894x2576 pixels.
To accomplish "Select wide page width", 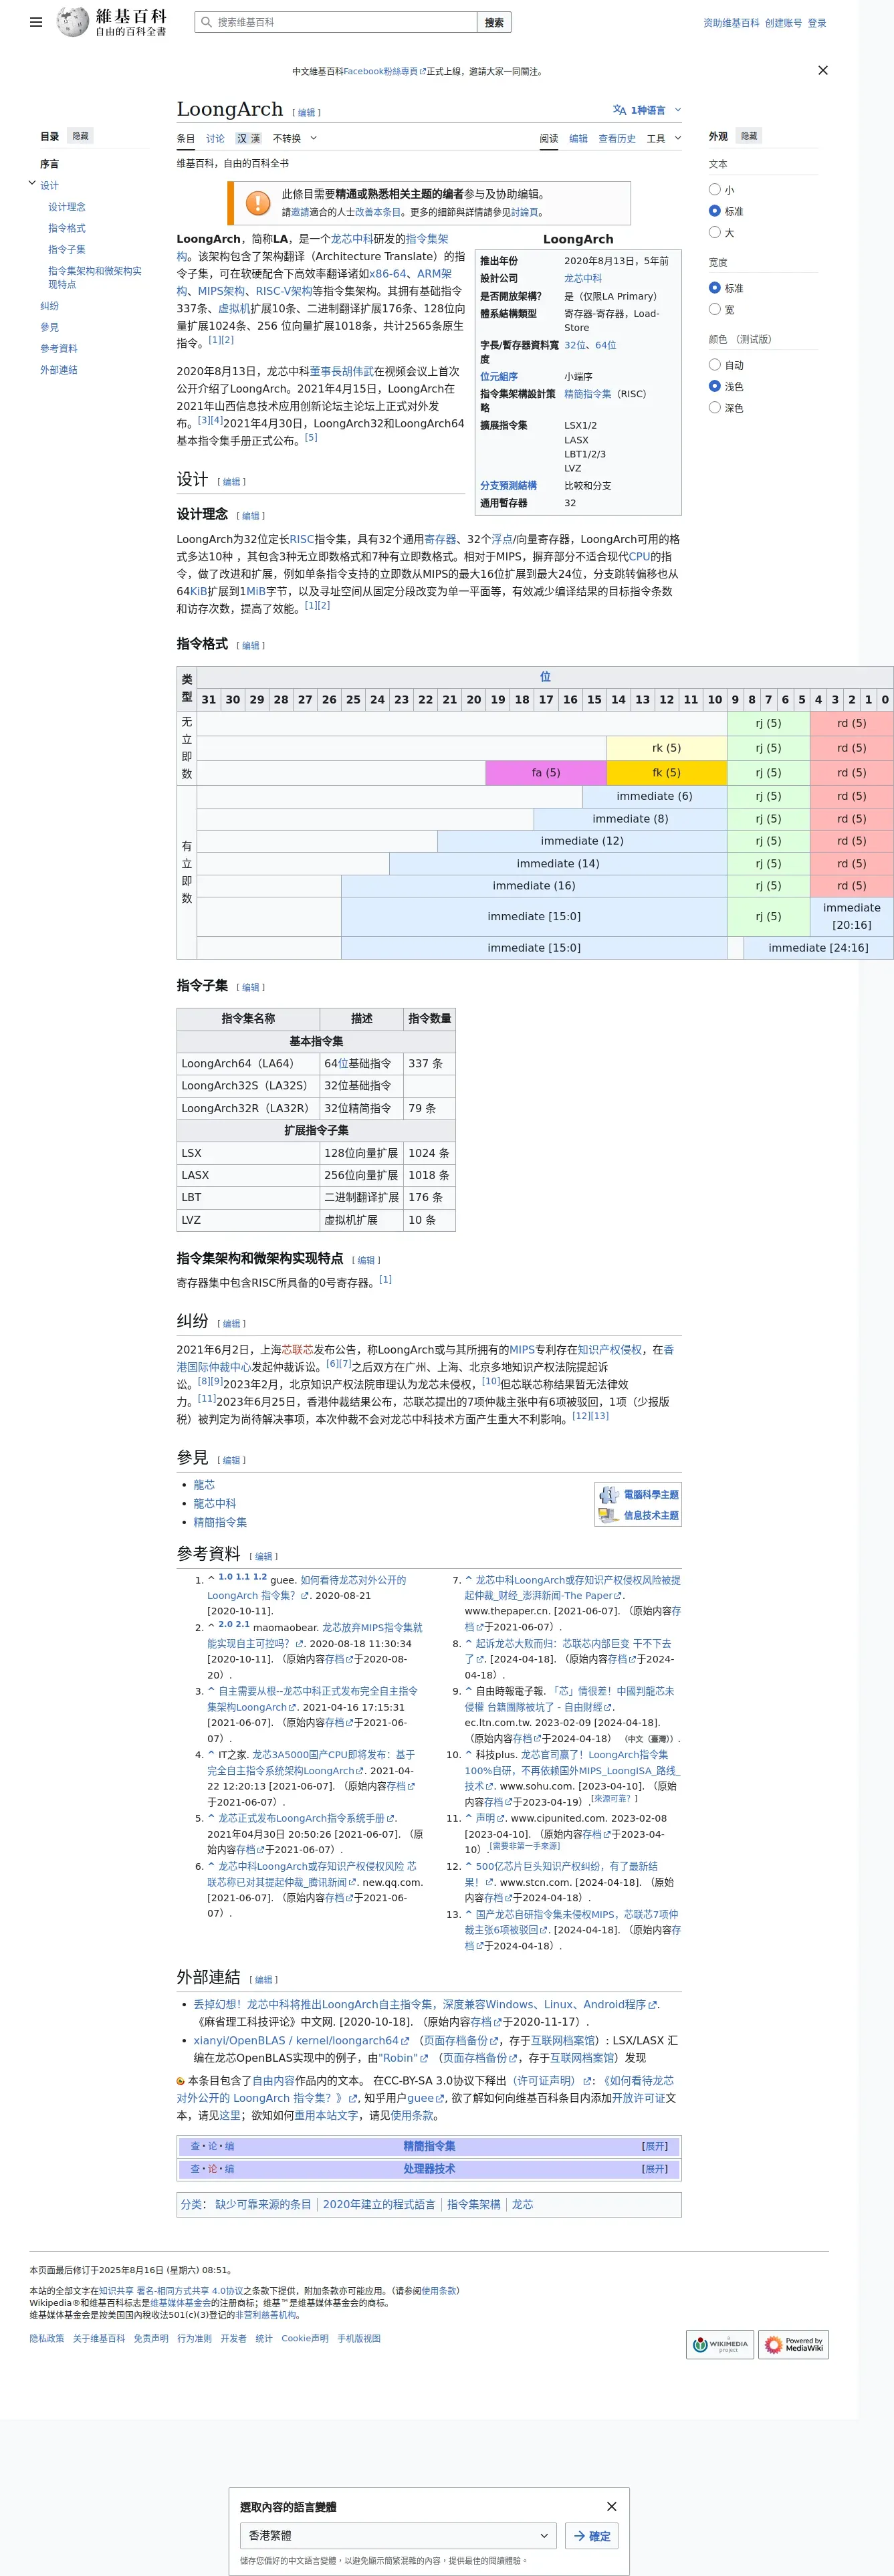I will 714,309.
